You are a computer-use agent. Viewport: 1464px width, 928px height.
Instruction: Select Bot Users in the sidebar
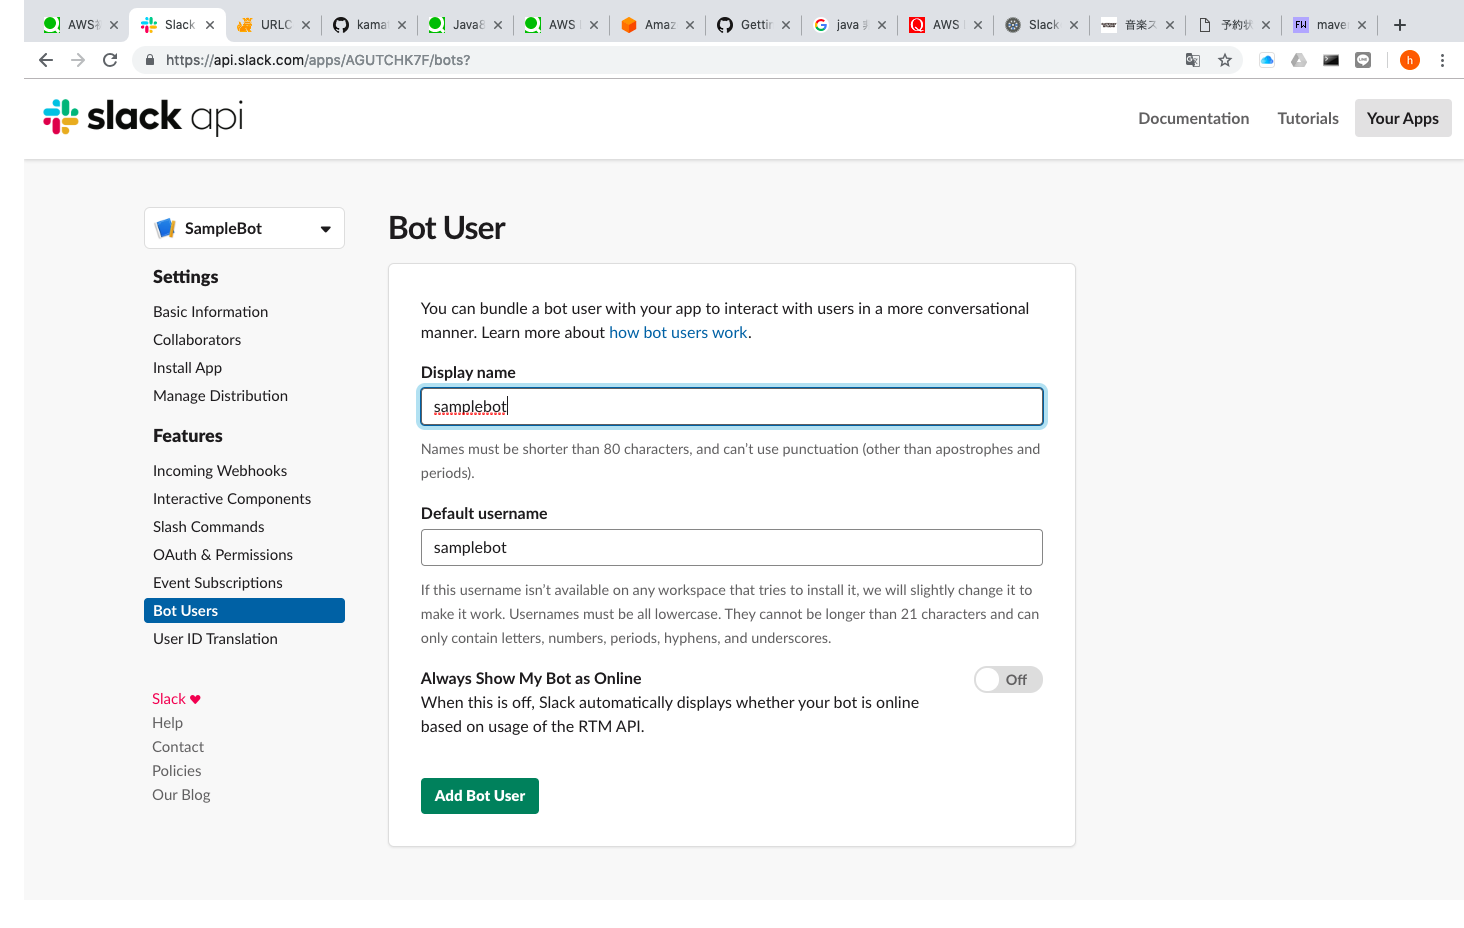point(245,611)
